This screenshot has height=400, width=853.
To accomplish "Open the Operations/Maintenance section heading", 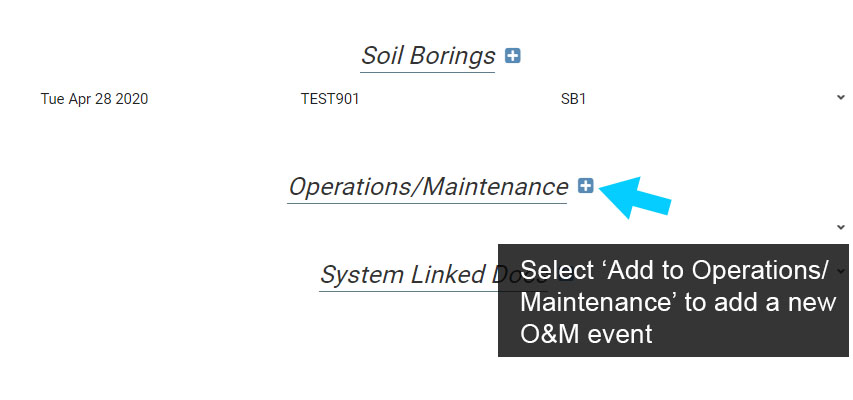I will pos(428,187).
